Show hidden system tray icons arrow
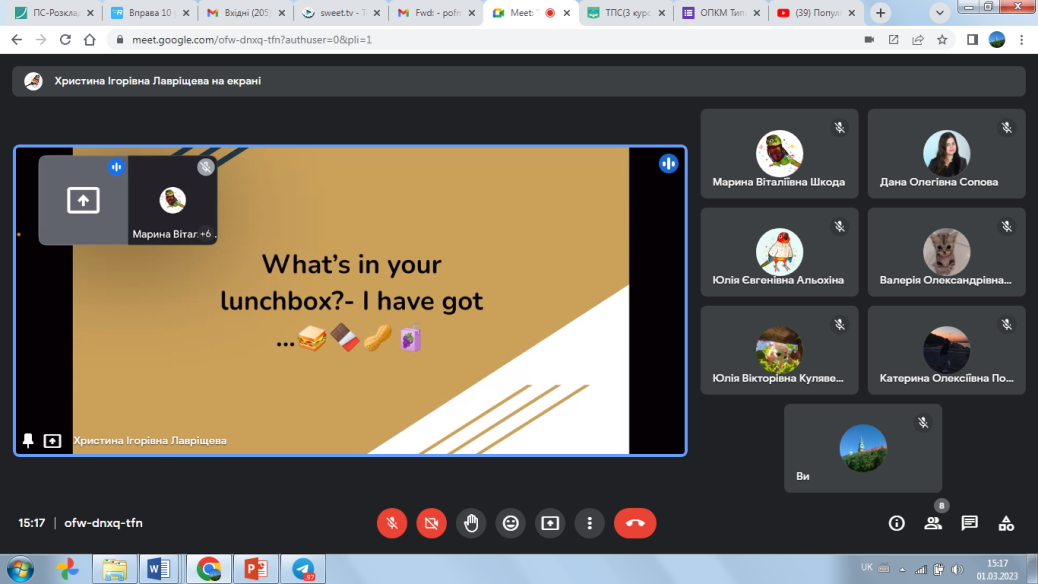 coord(902,569)
